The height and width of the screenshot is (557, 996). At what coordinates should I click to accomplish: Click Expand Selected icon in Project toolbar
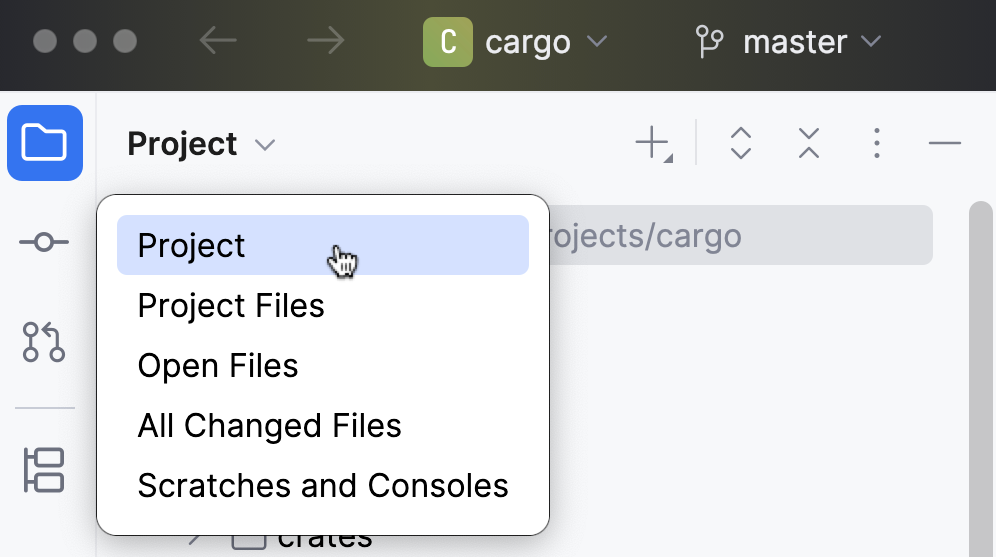point(740,144)
